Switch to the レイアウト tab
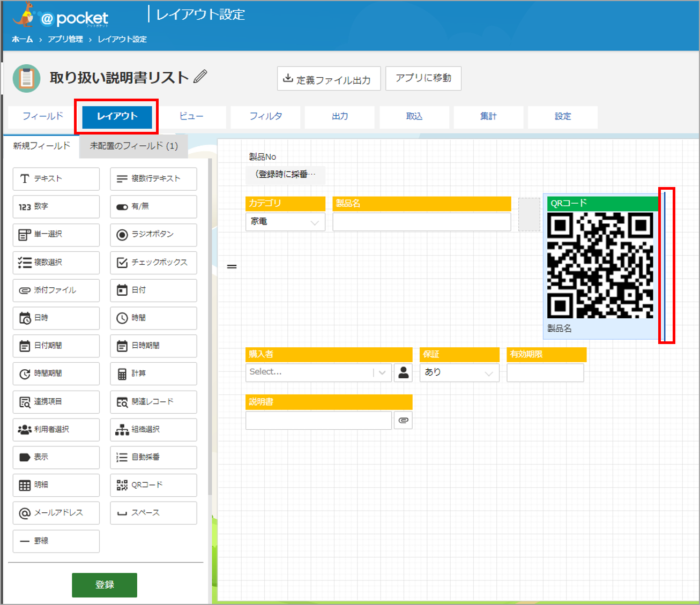 coord(117,117)
